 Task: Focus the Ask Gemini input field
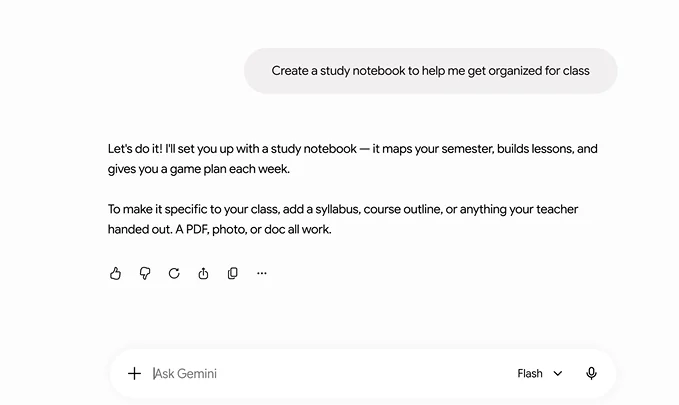click(x=329, y=373)
